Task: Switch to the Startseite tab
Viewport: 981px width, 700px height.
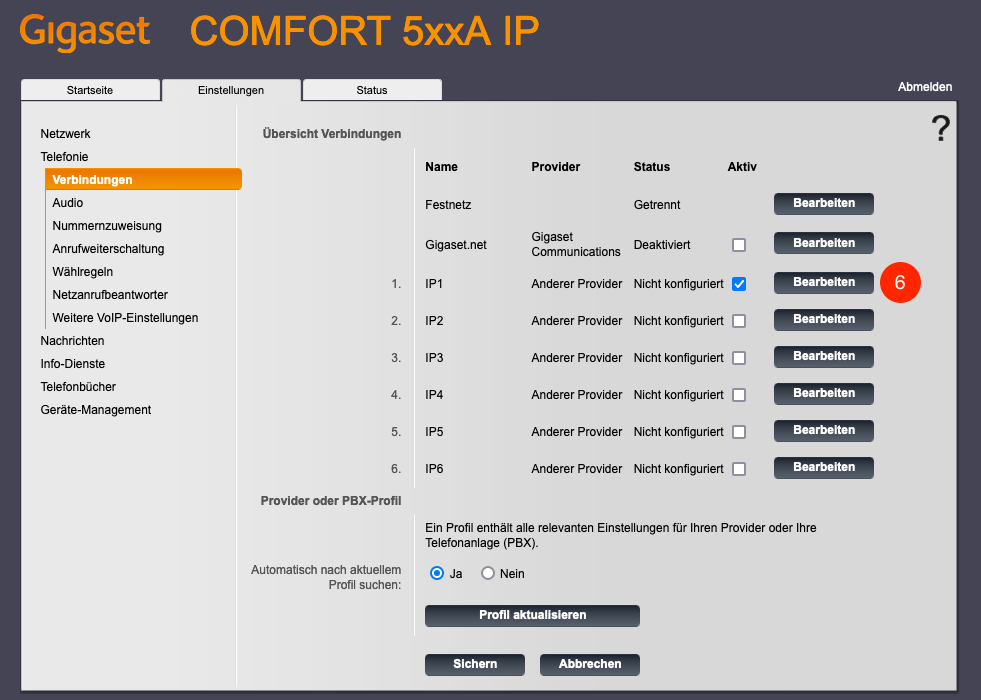Action: click(x=90, y=90)
